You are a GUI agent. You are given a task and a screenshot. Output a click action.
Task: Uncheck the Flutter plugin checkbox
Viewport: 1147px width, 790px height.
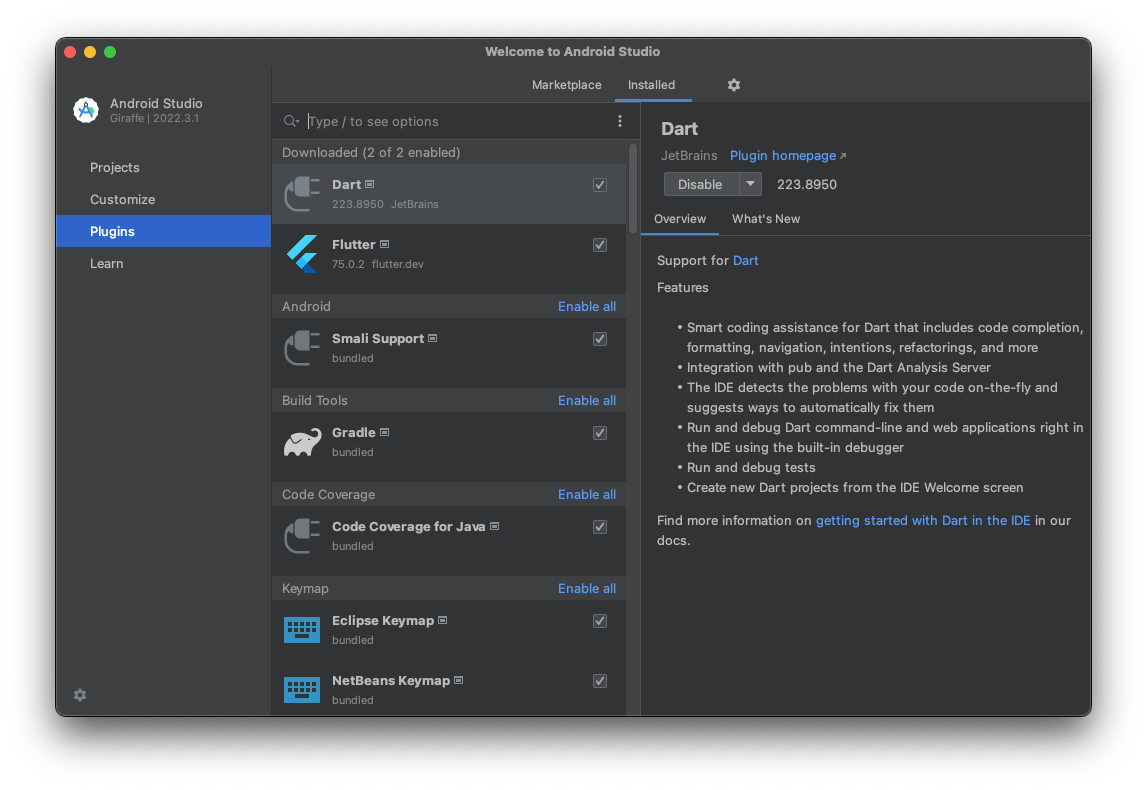[600, 245]
